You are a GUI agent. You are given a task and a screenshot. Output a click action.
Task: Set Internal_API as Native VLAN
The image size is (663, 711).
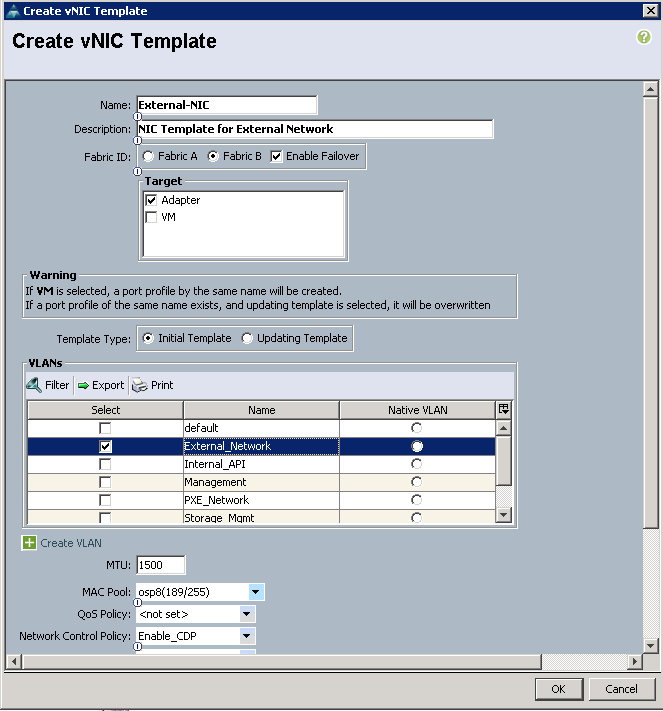417,464
